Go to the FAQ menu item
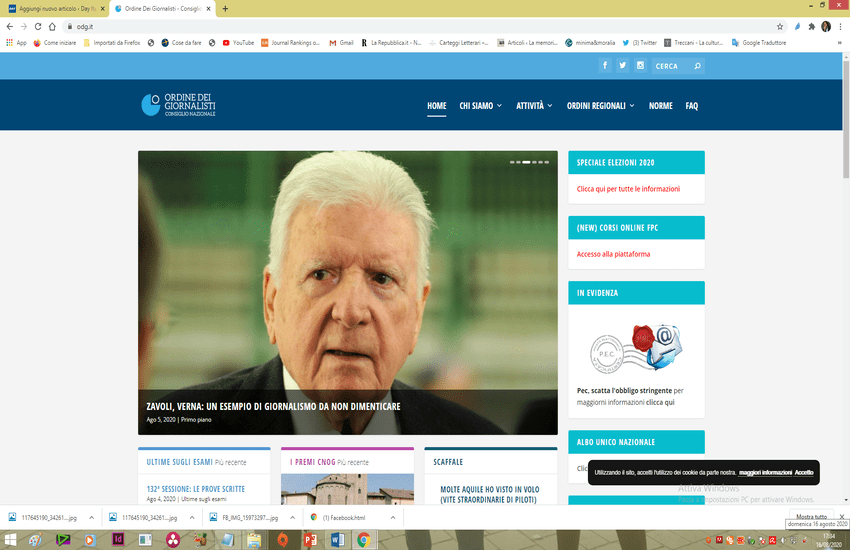850x550 pixels. [692, 105]
